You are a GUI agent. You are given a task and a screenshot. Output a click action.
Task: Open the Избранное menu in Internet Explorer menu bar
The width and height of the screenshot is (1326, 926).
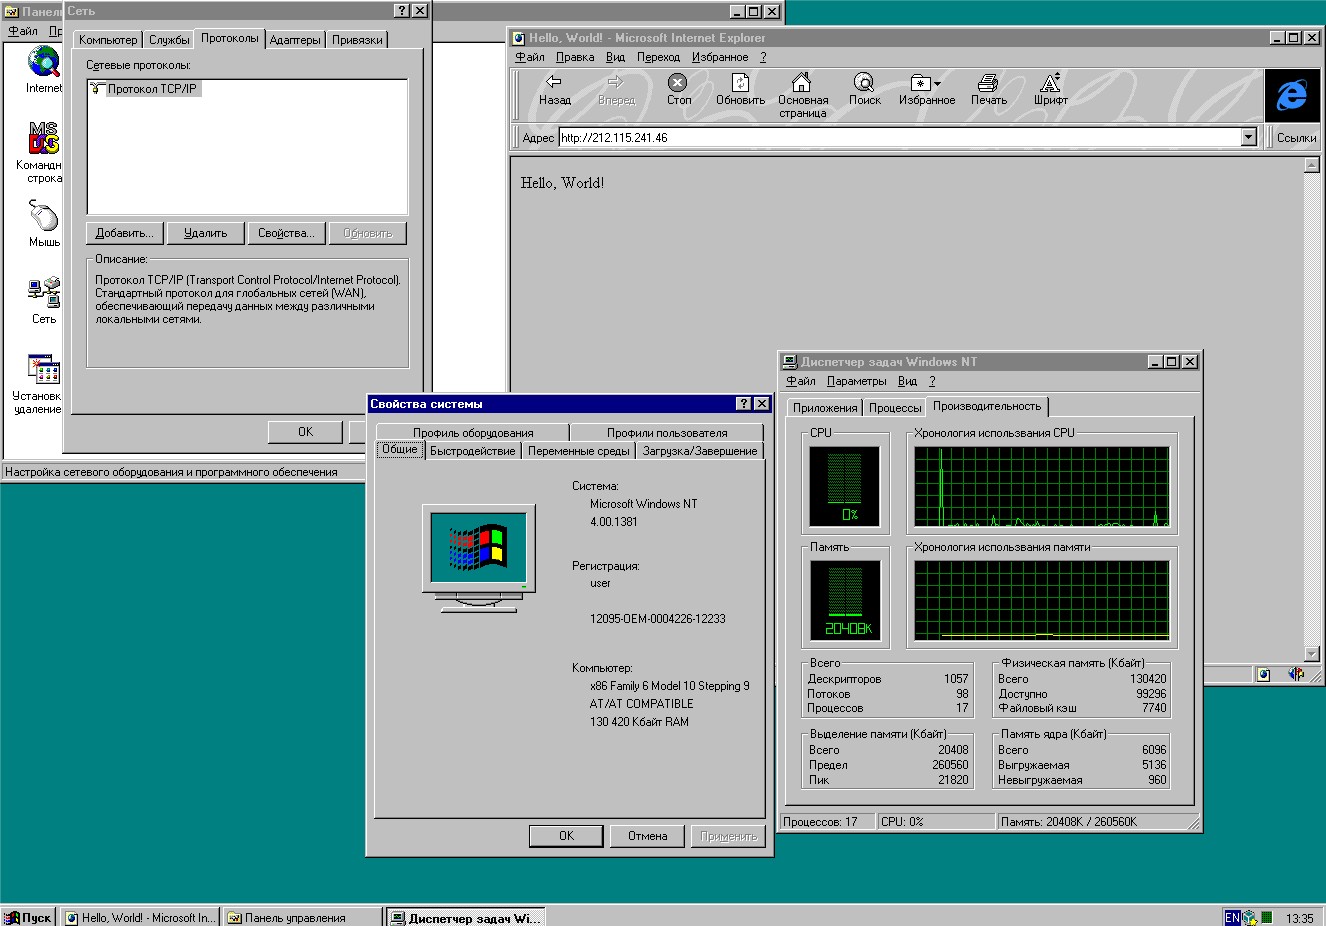point(720,57)
